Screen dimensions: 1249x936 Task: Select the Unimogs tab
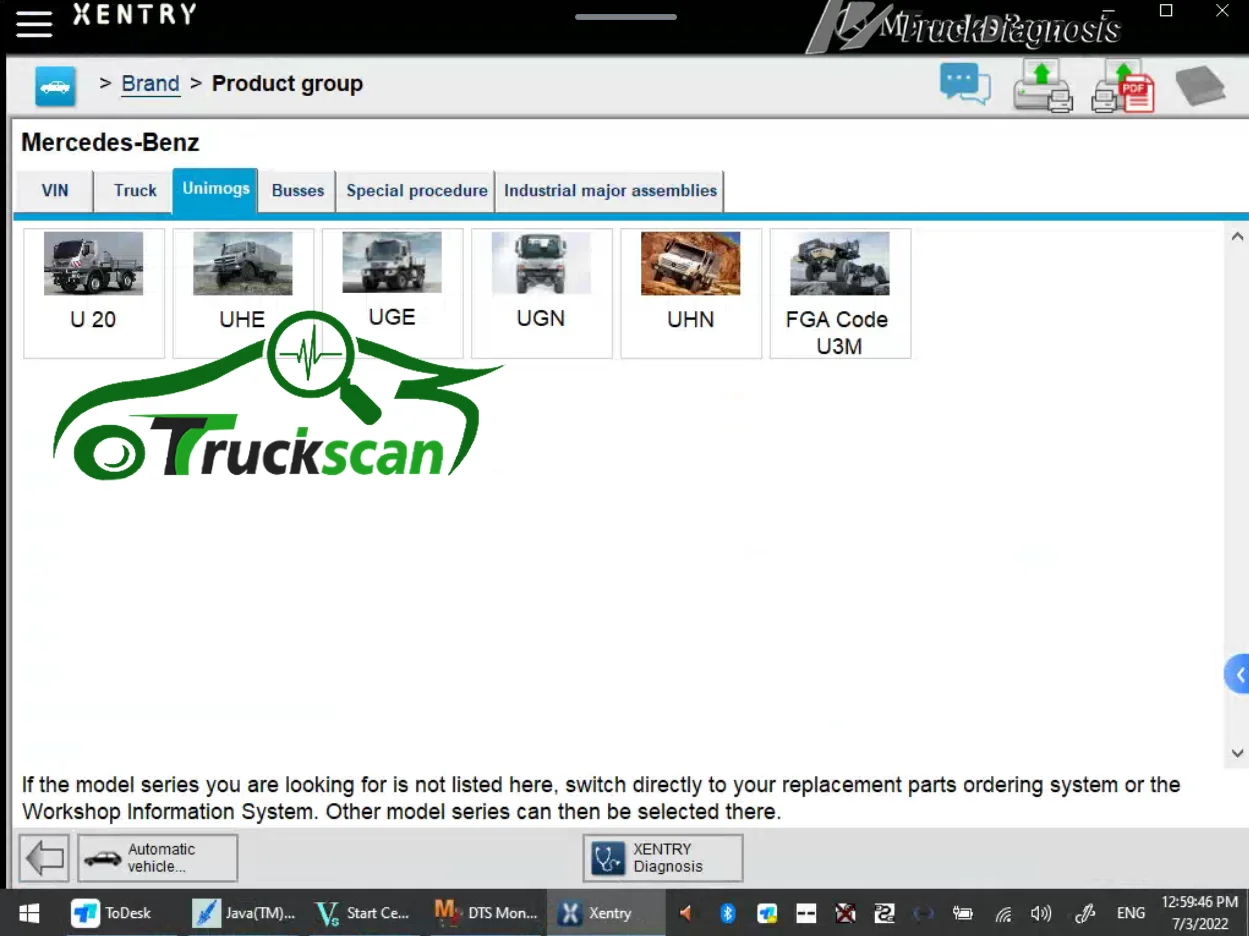click(216, 190)
